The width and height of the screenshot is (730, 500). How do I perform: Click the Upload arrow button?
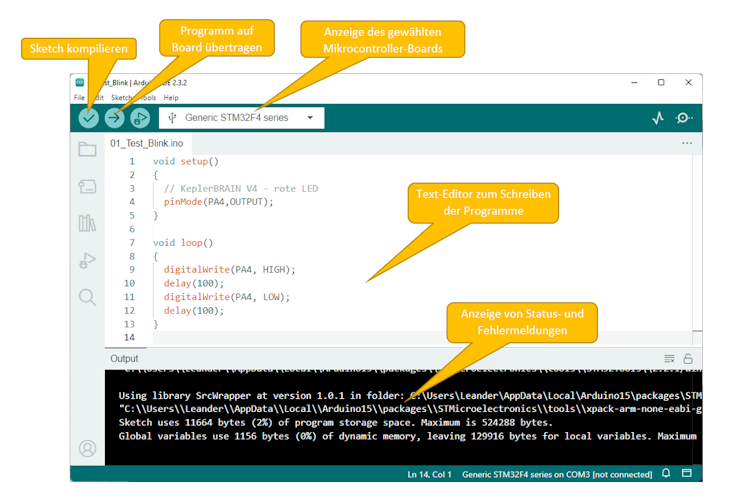coord(114,118)
